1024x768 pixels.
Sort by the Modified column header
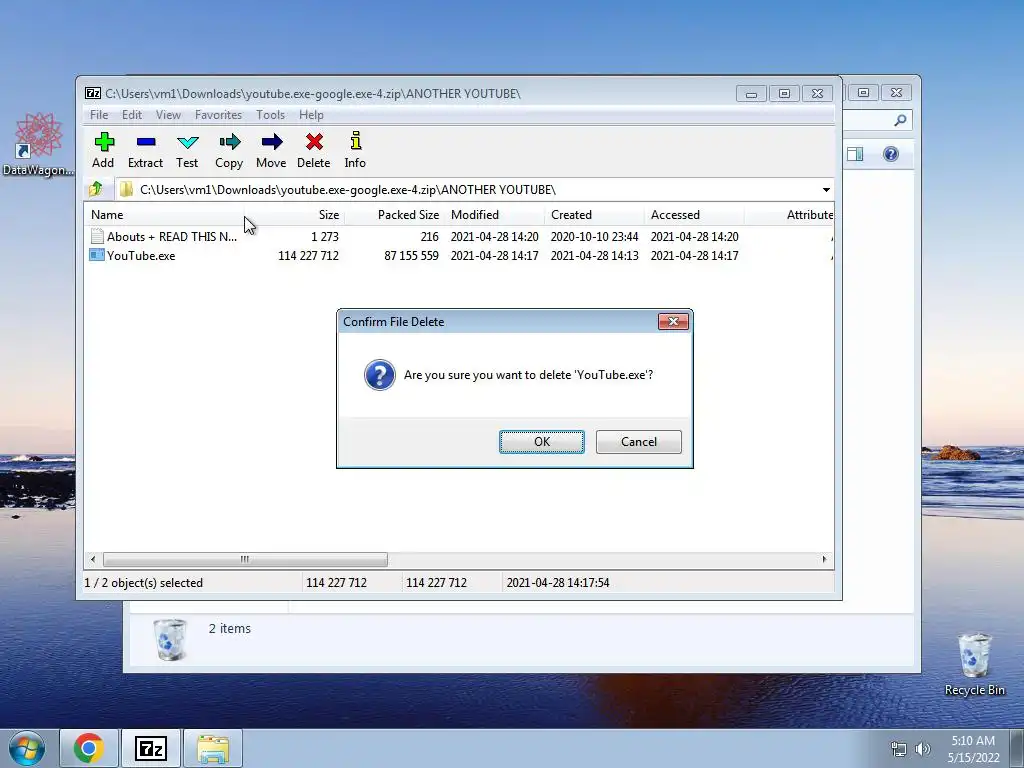[494, 215]
